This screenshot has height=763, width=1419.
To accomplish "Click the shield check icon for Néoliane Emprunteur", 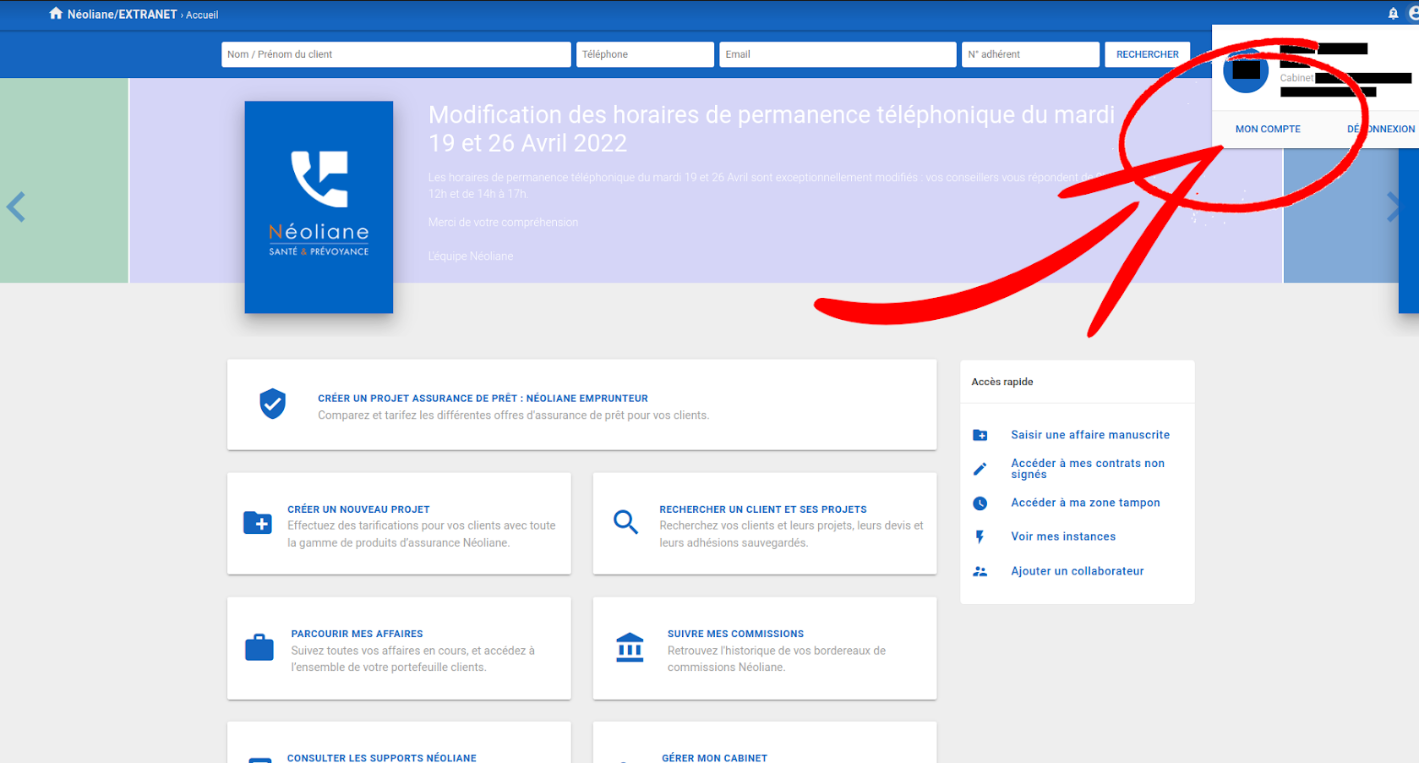I will coord(272,404).
